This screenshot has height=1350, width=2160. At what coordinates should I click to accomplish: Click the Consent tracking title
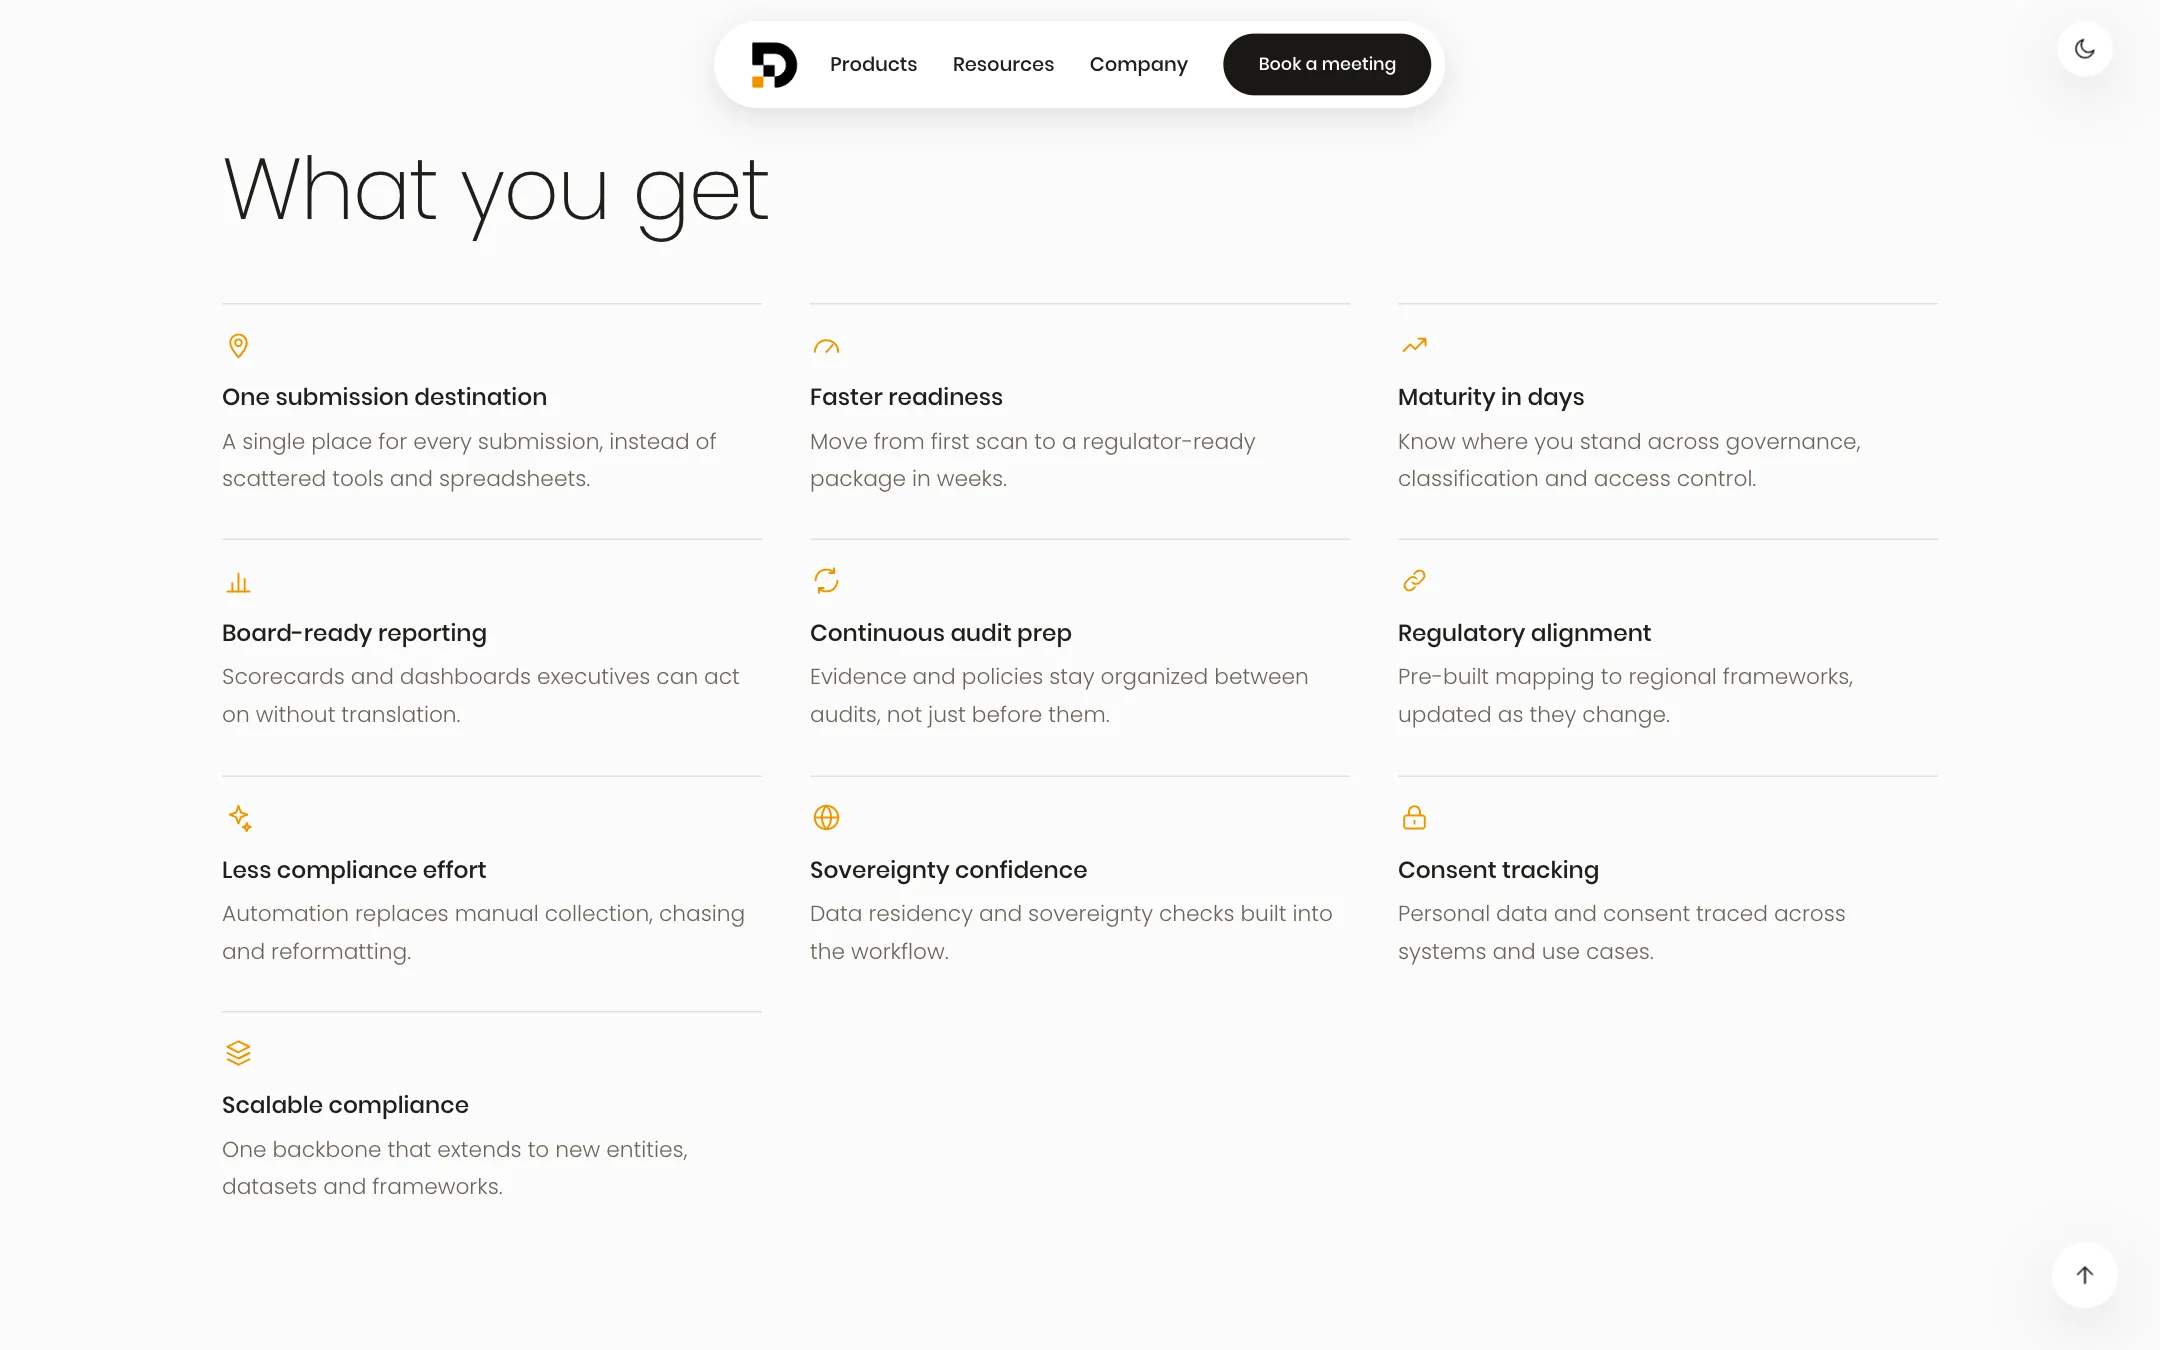1498,871
